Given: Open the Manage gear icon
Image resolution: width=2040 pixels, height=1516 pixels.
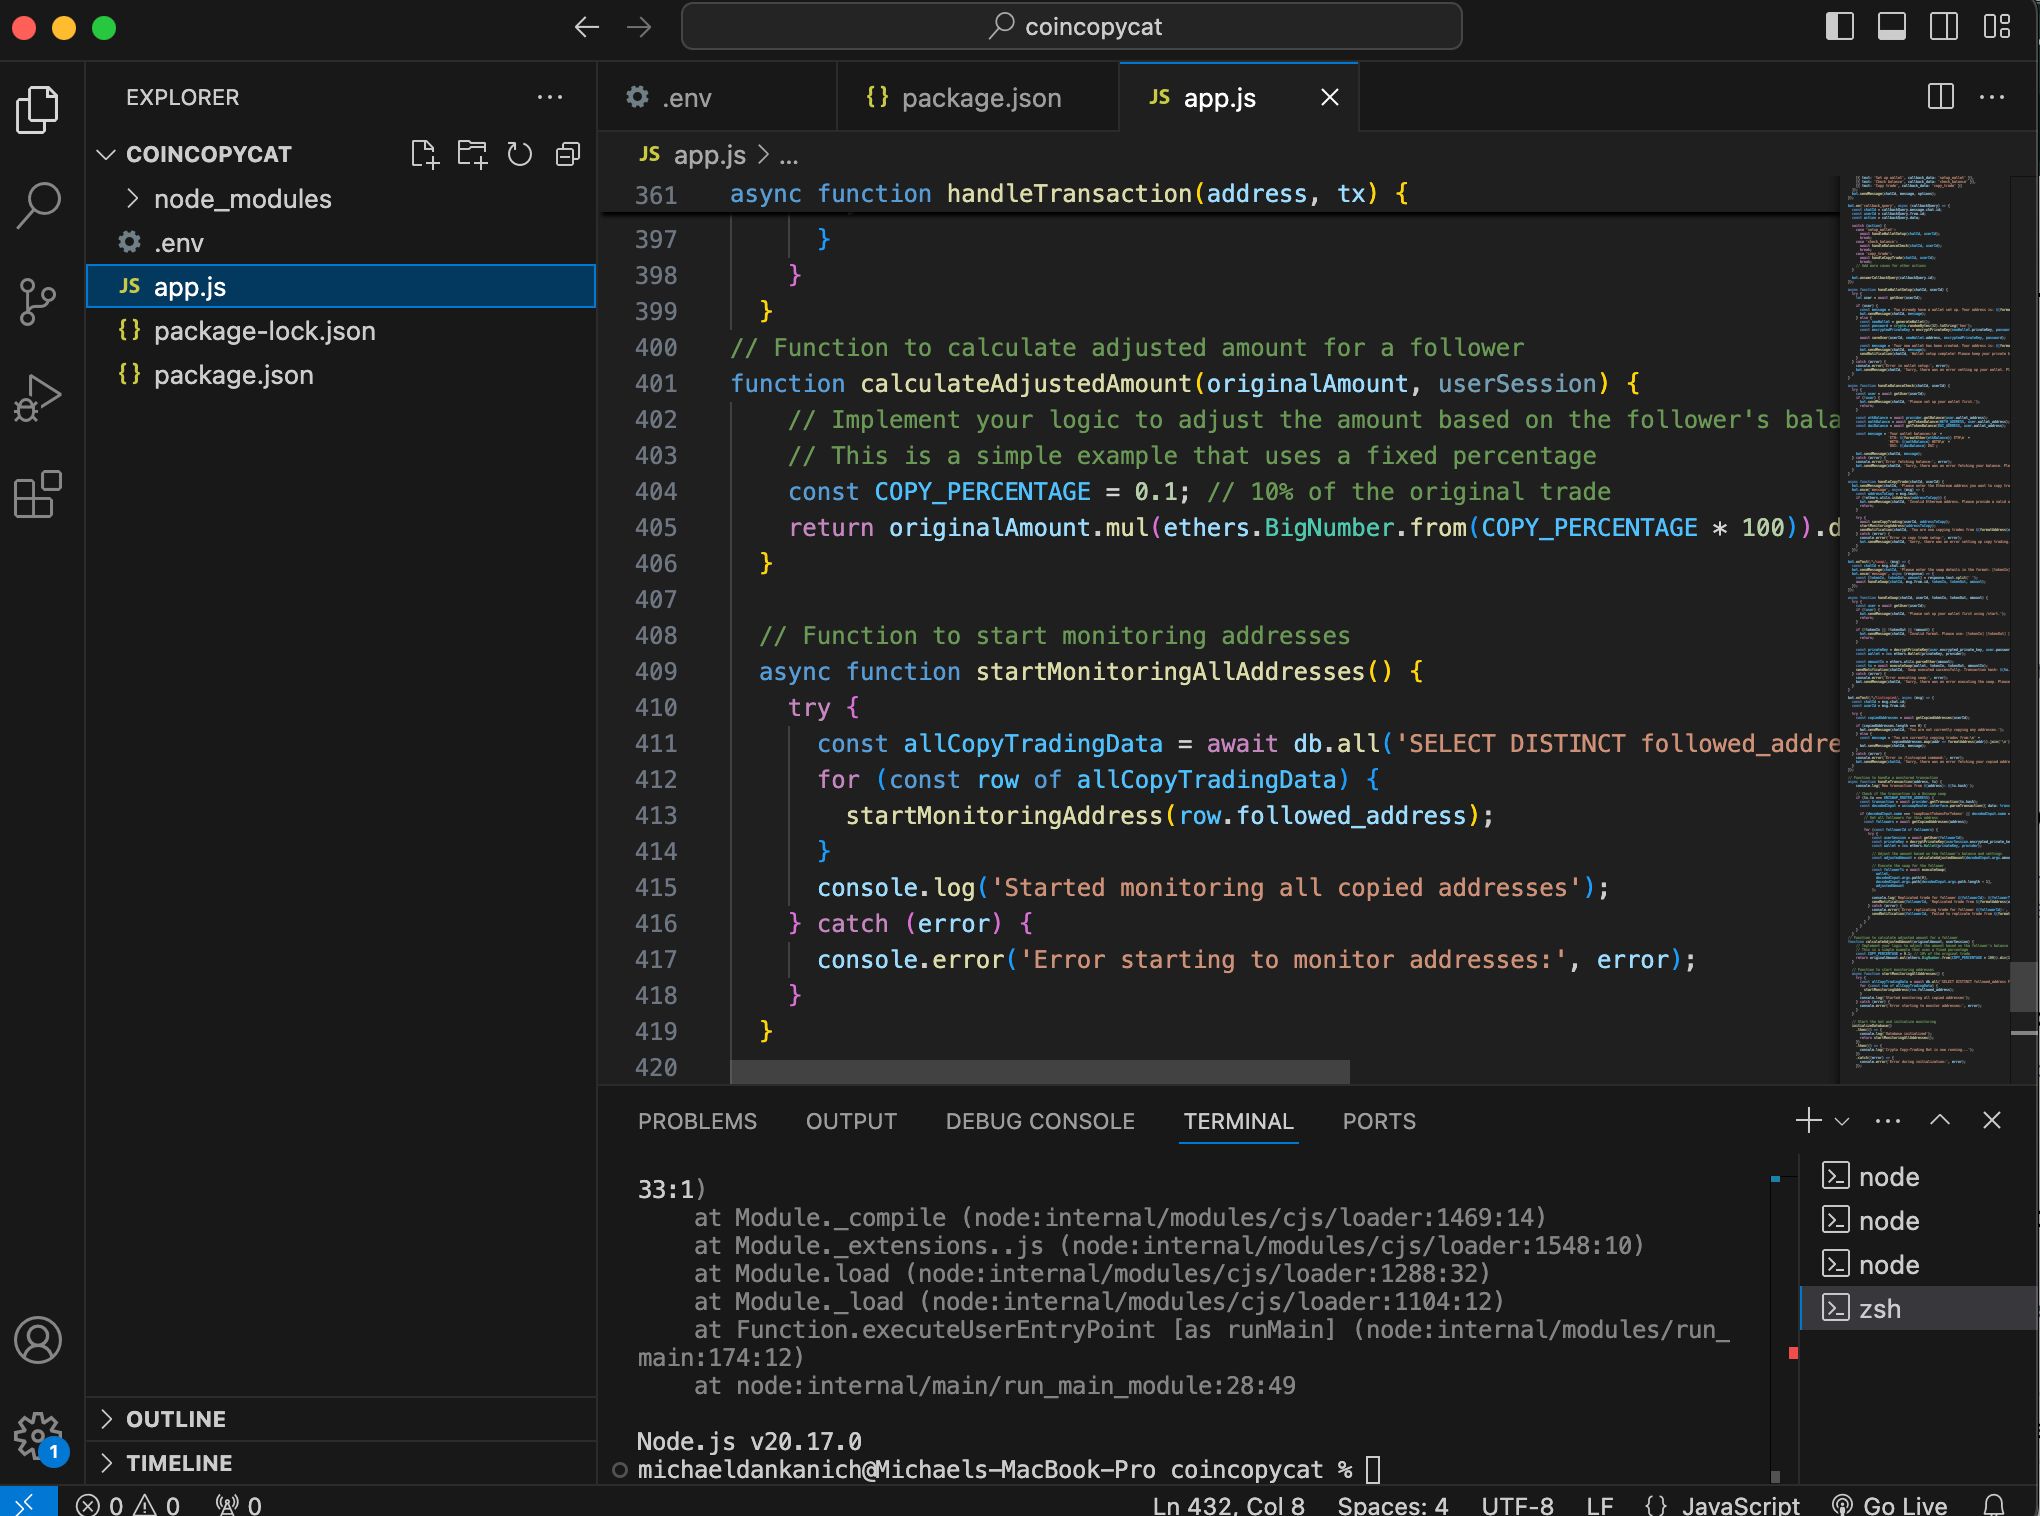Looking at the screenshot, I should point(38,1437).
